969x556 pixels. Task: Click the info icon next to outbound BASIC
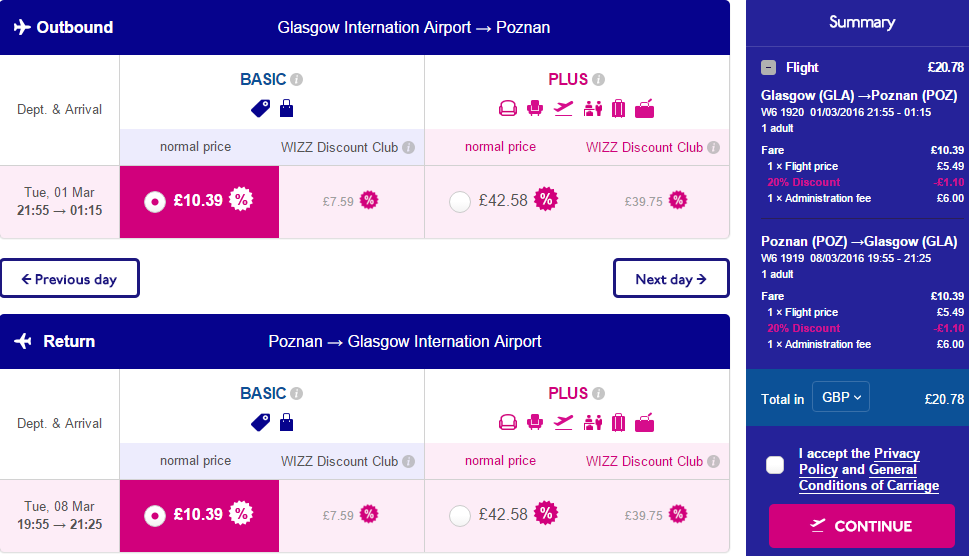tap(297, 80)
